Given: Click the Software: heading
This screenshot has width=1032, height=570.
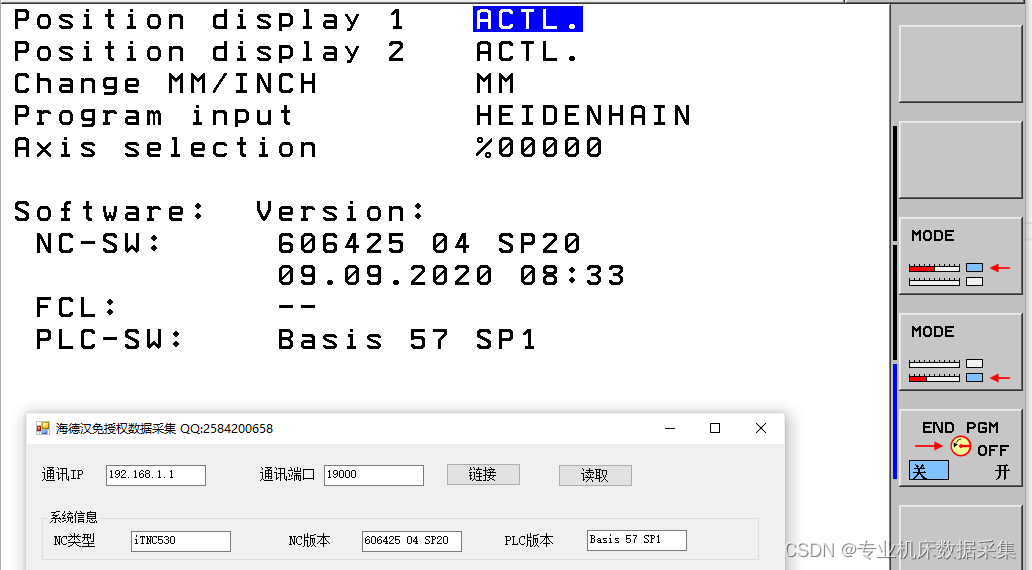Looking at the screenshot, I should (x=109, y=212).
